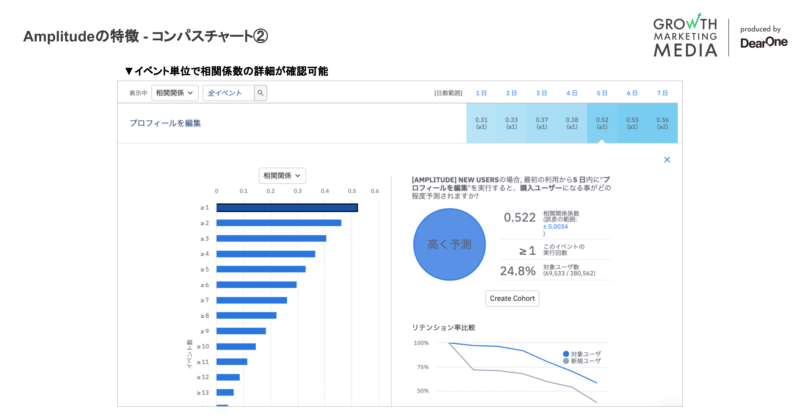This screenshot has height=420, width=800.
Task: Click the Growth Marketing Media logo
Action: pos(686,36)
